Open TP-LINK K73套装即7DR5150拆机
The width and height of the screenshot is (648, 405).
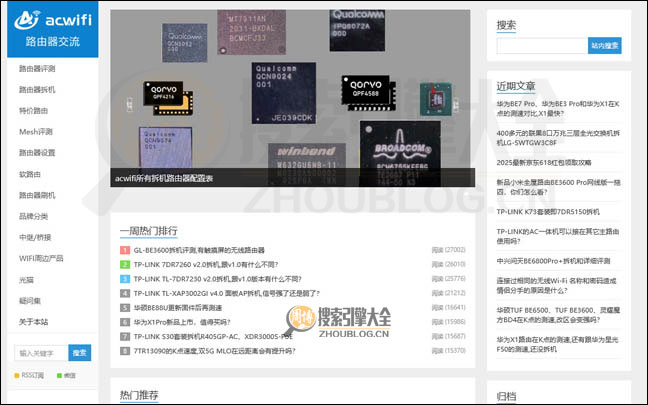tap(548, 212)
